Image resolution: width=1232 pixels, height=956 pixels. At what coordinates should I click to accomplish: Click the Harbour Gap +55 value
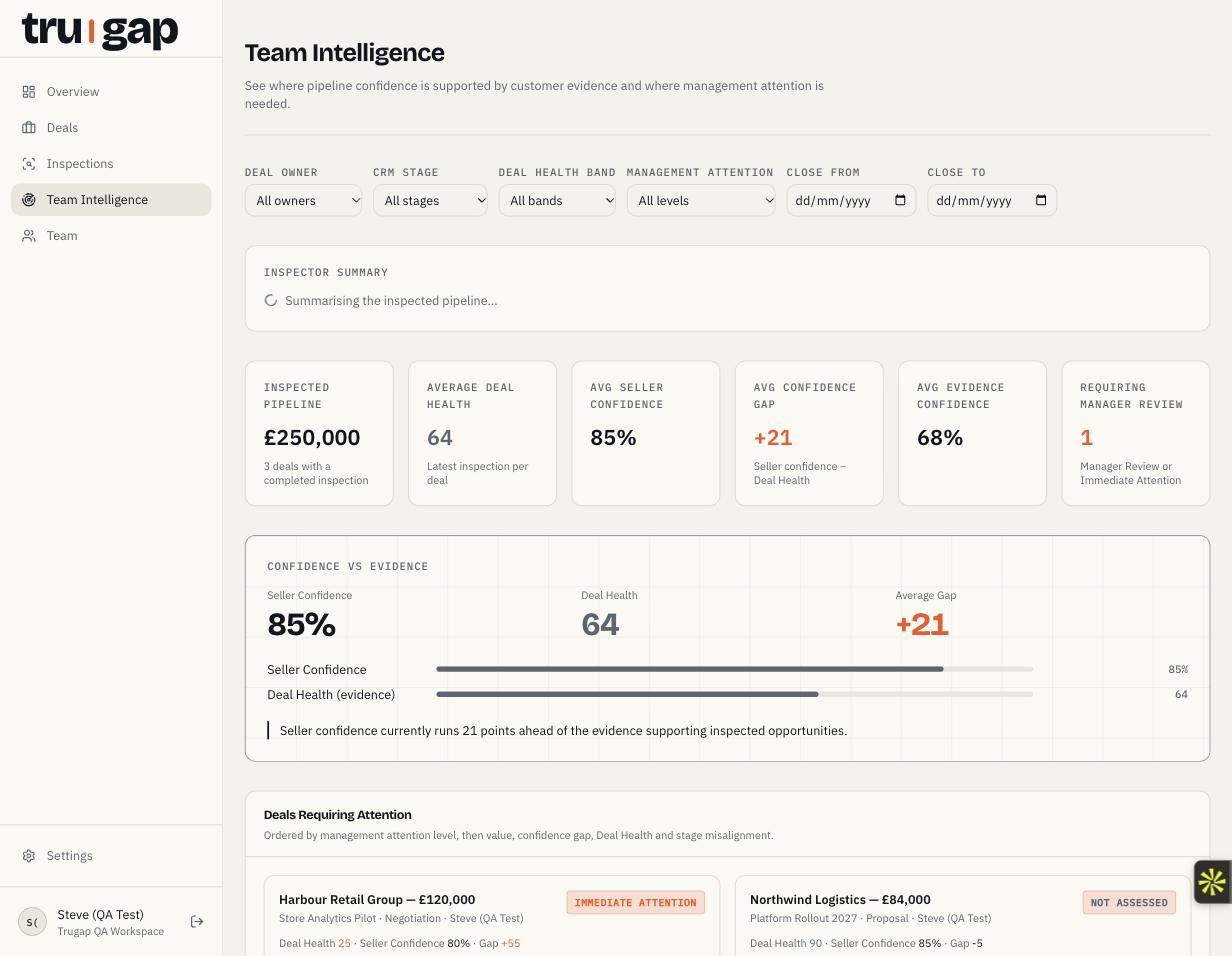tap(511, 943)
